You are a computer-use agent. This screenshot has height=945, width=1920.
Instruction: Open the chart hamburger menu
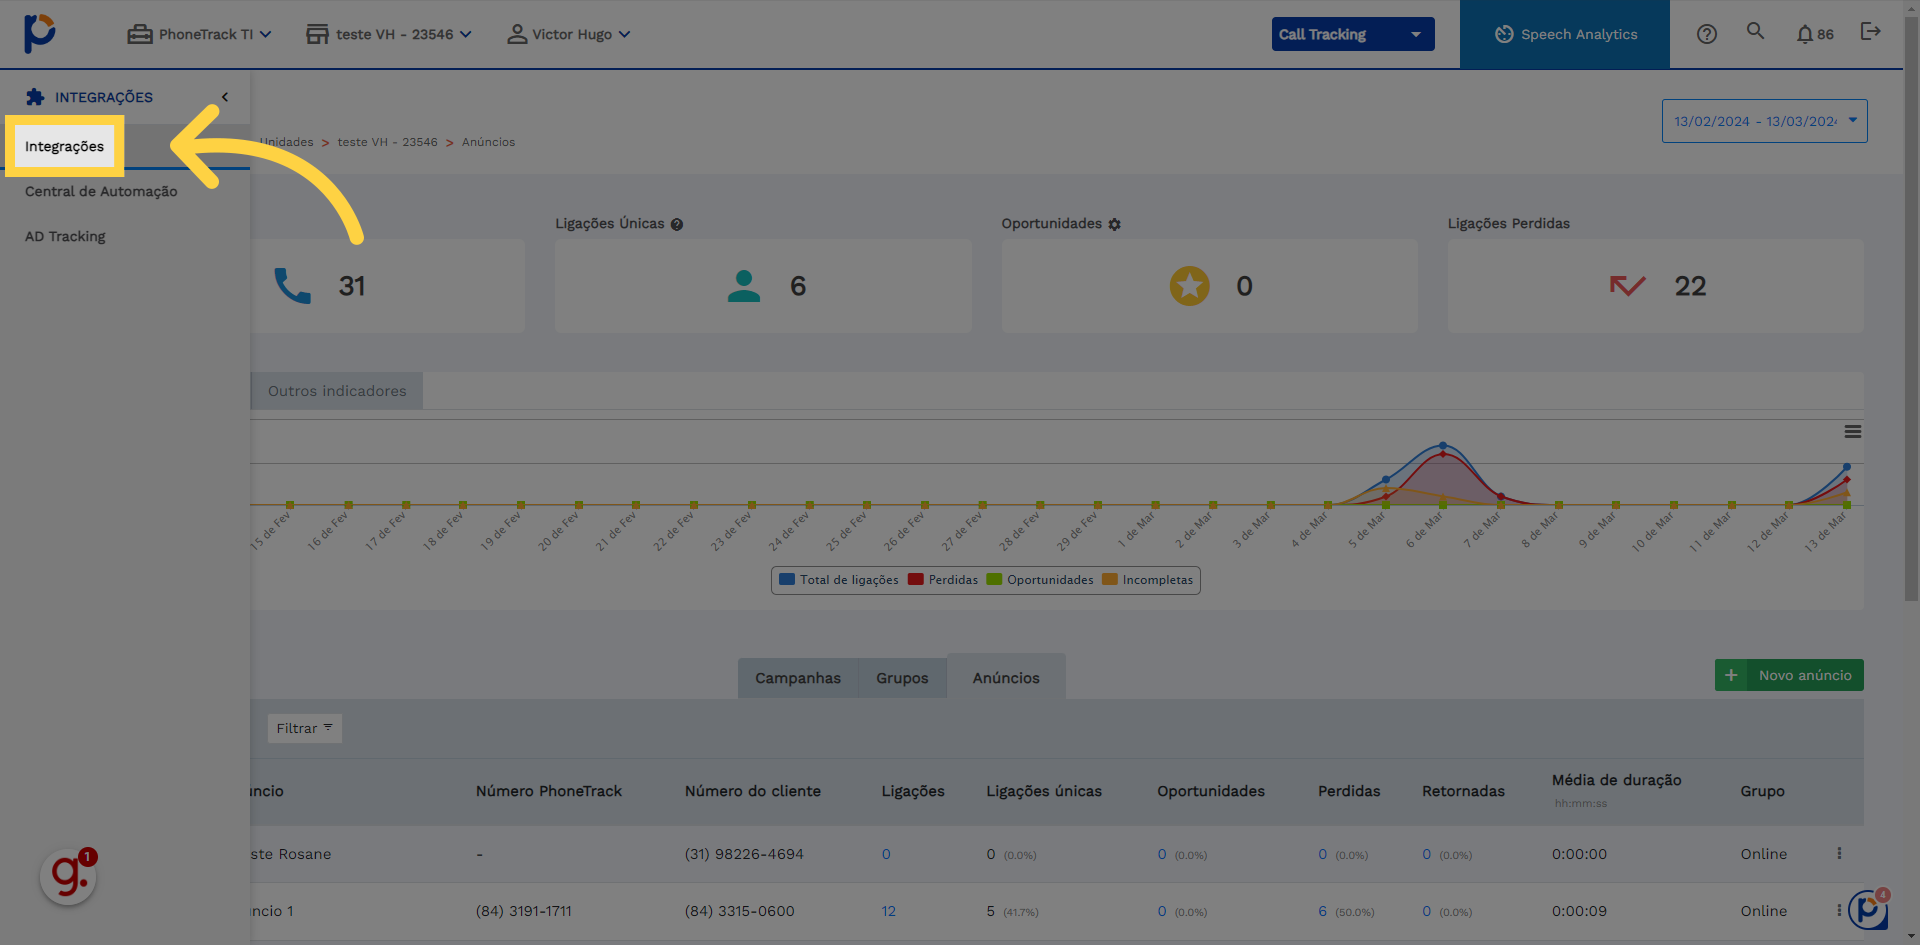1853,432
